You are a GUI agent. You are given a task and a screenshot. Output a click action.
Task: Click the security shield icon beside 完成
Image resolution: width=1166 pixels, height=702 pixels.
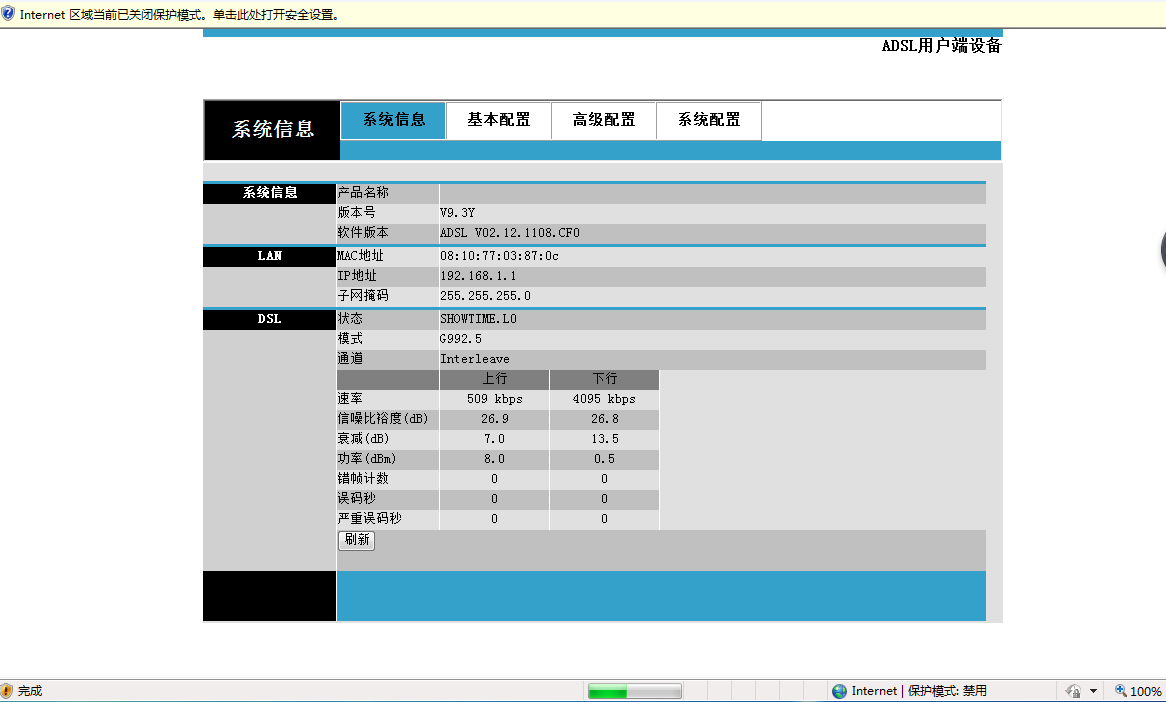coord(7,691)
